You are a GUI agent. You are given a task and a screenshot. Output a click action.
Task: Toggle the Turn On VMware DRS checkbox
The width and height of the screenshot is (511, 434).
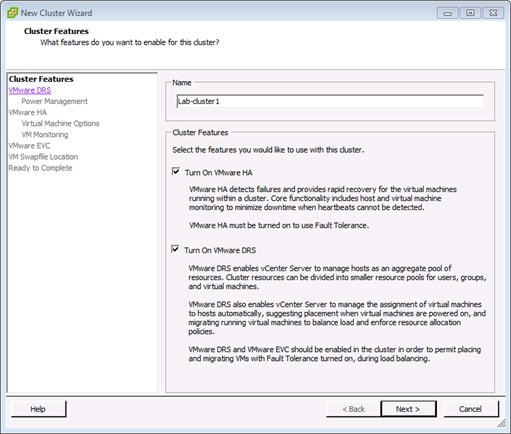tap(175, 249)
